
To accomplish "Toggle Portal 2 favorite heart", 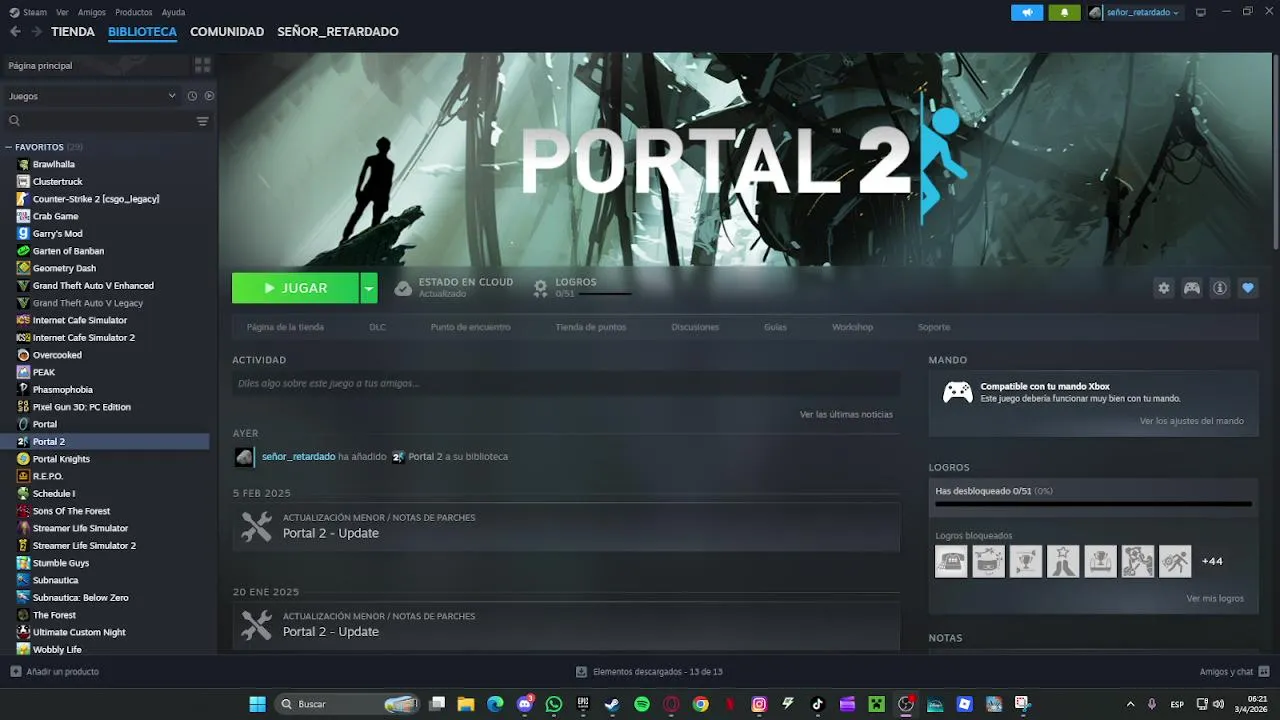I will (1248, 288).
